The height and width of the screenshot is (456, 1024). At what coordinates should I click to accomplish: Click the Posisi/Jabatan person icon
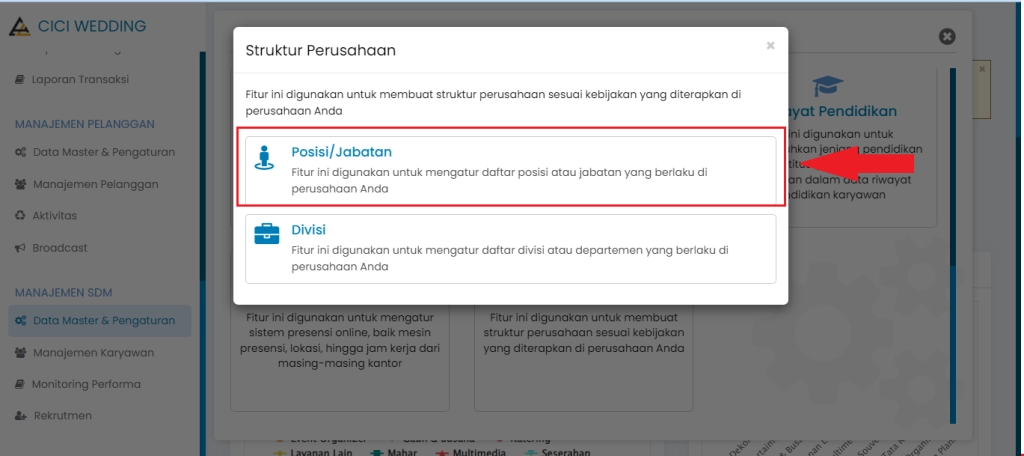click(264, 157)
